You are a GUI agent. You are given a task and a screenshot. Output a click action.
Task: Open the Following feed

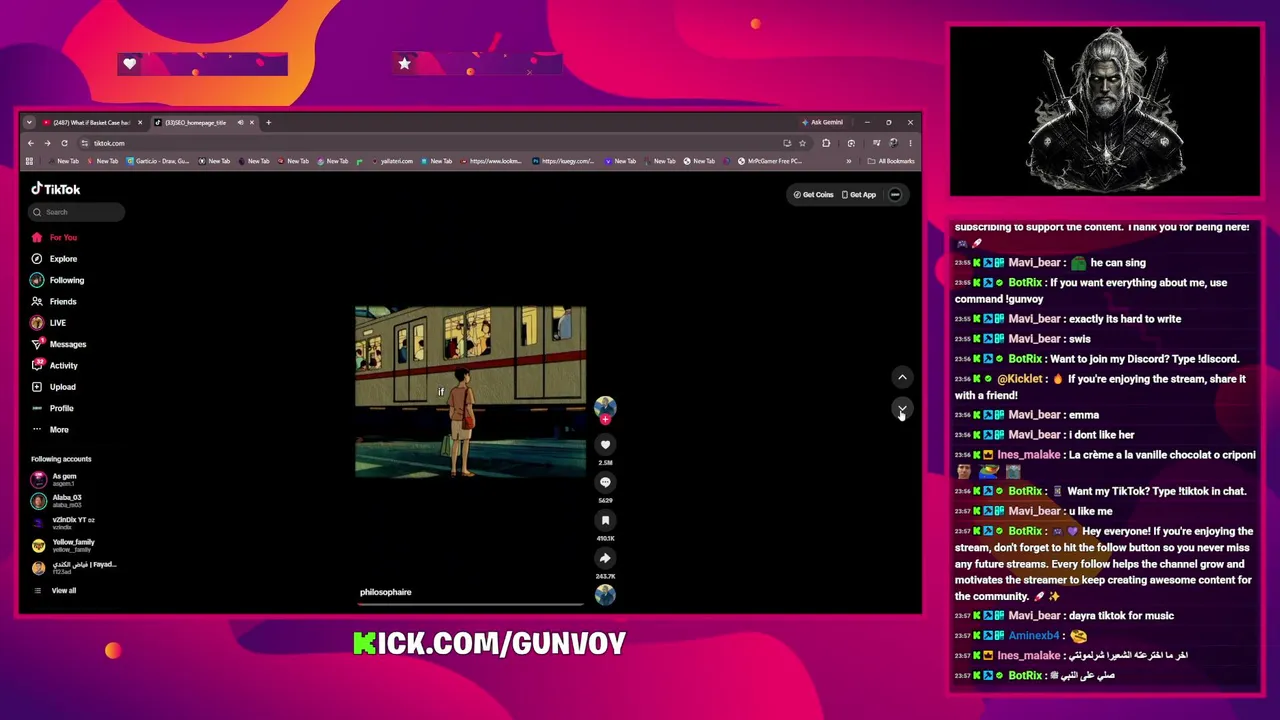(58, 280)
